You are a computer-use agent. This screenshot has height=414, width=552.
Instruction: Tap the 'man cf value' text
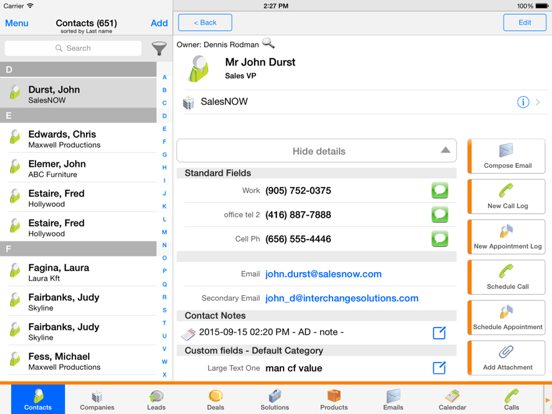(x=294, y=368)
